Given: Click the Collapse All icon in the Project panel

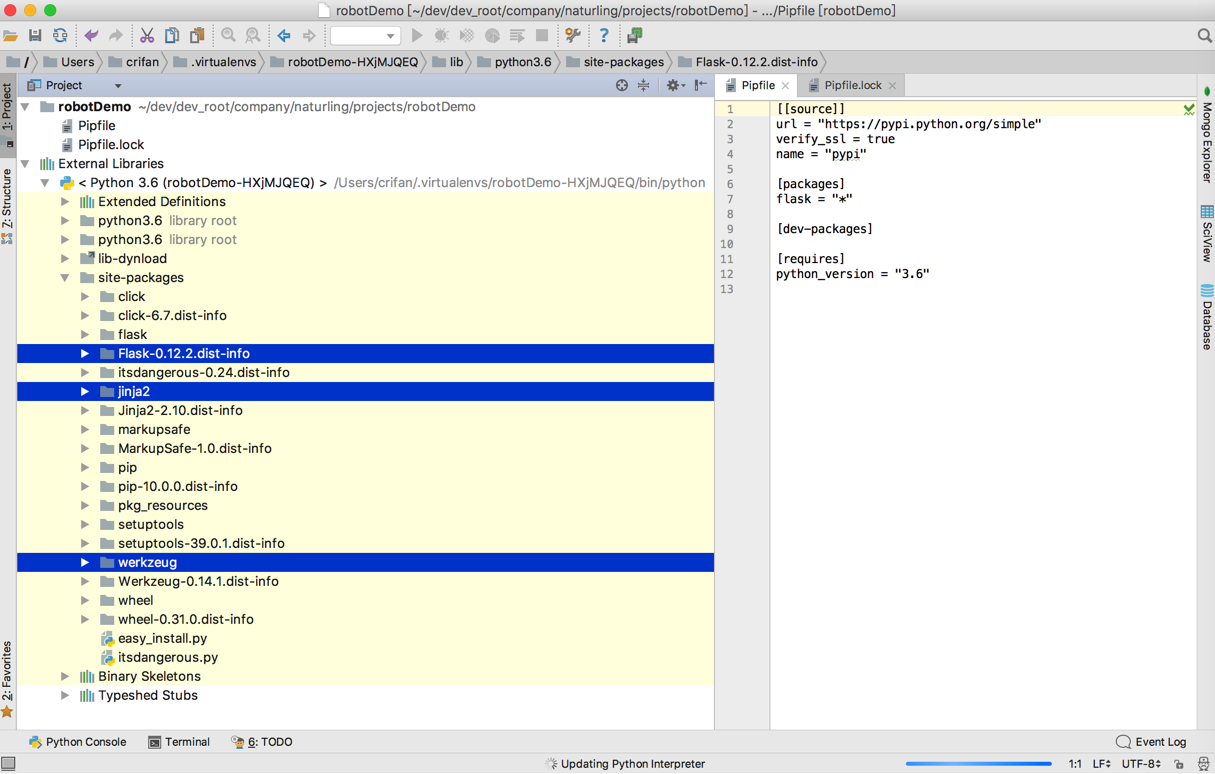Looking at the screenshot, I should pyautogui.click(x=644, y=86).
